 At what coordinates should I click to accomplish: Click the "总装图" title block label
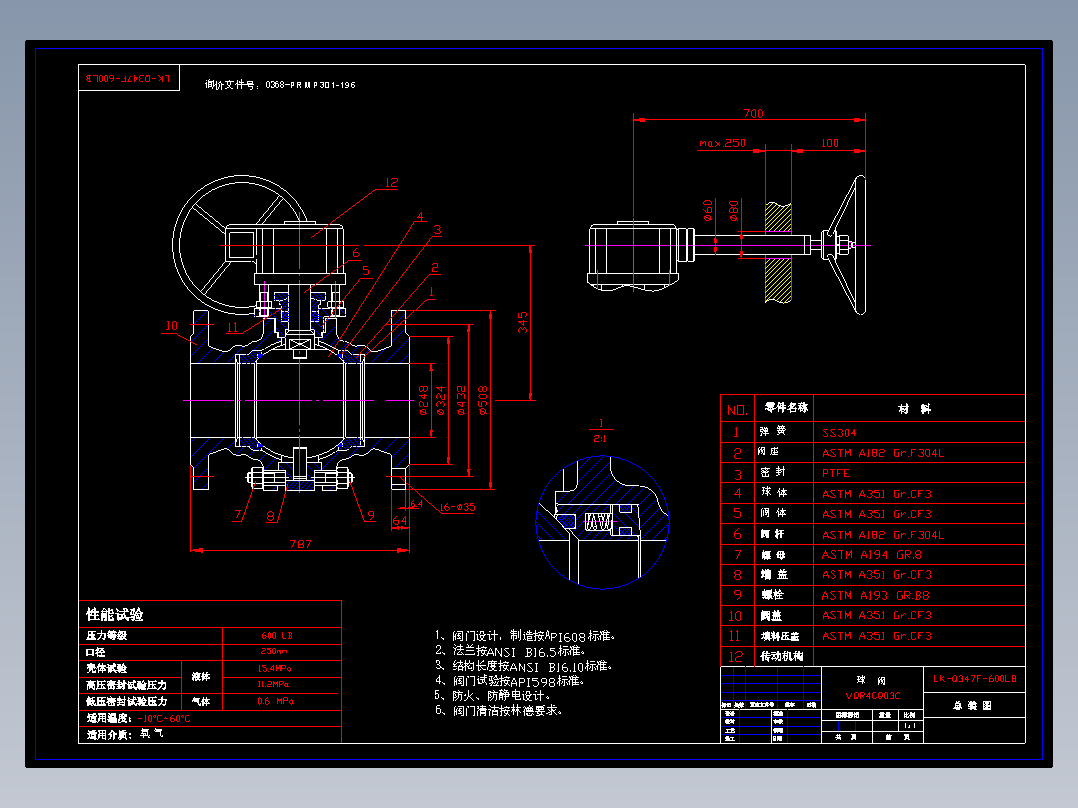972,706
